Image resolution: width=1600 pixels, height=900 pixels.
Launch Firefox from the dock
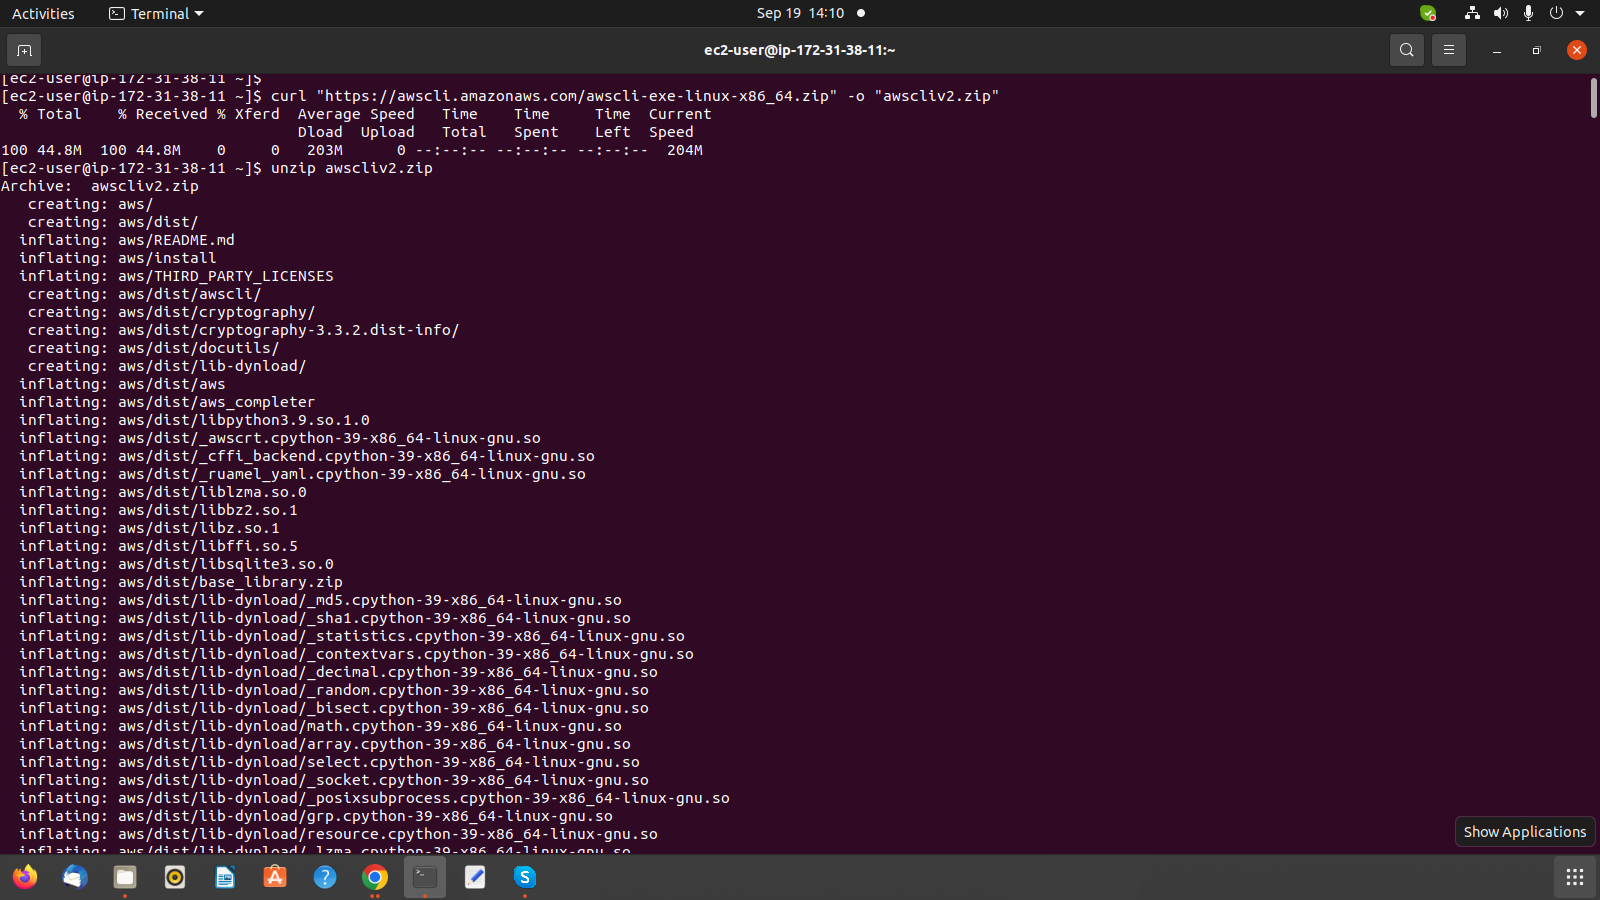pos(25,877)
